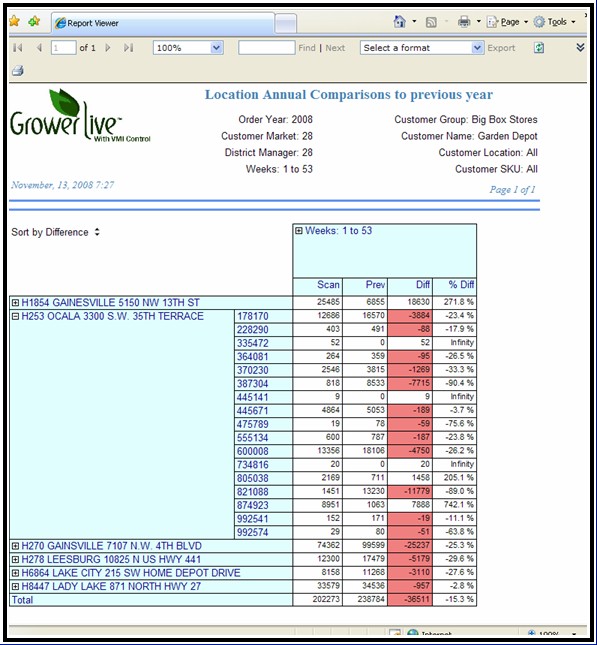This screenshot has height=645, width=597.
Task: Click the % Diff column header
Action: 455,285
